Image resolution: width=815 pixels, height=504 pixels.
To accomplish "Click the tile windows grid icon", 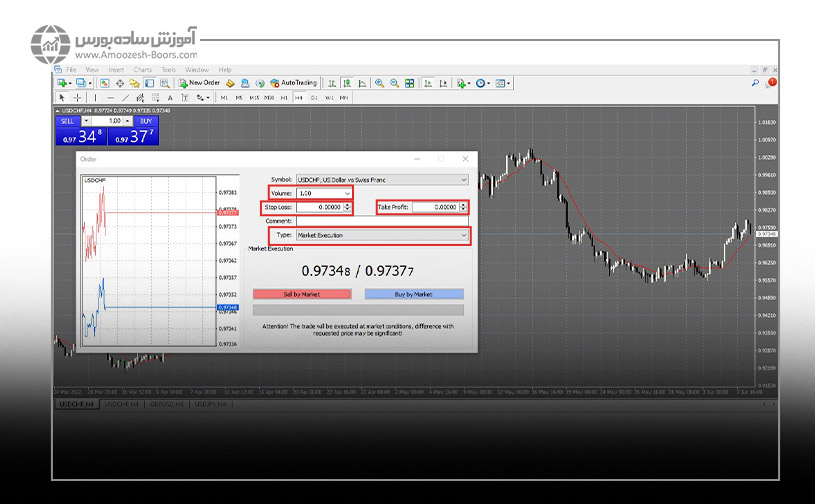I will [x=411, y=83].
